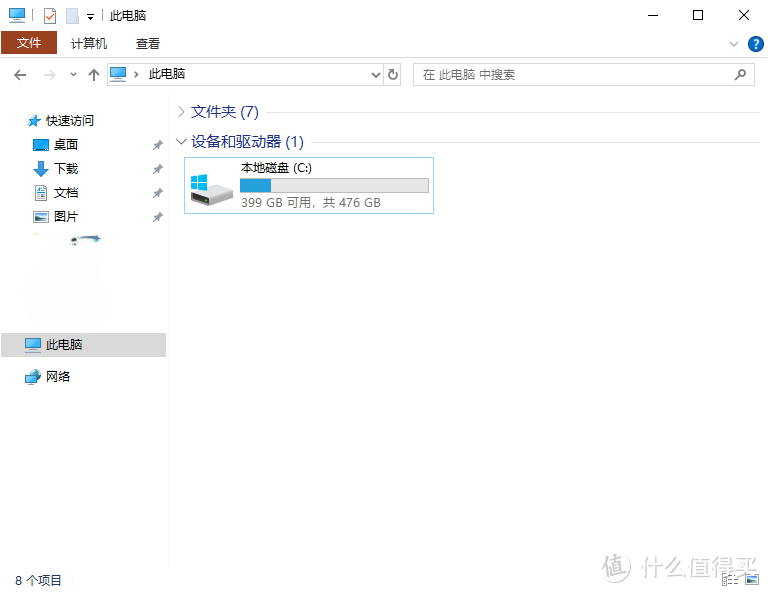Screen dimensions: 768x593
Task: Refresh the 此电脑 view
Action: coord(393,75)
